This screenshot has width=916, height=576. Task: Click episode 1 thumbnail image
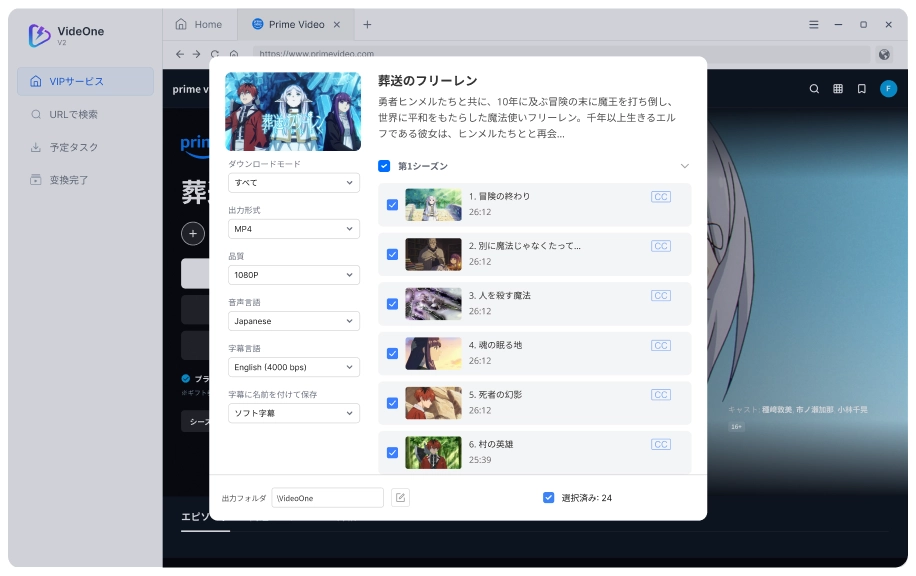point(433,204)
